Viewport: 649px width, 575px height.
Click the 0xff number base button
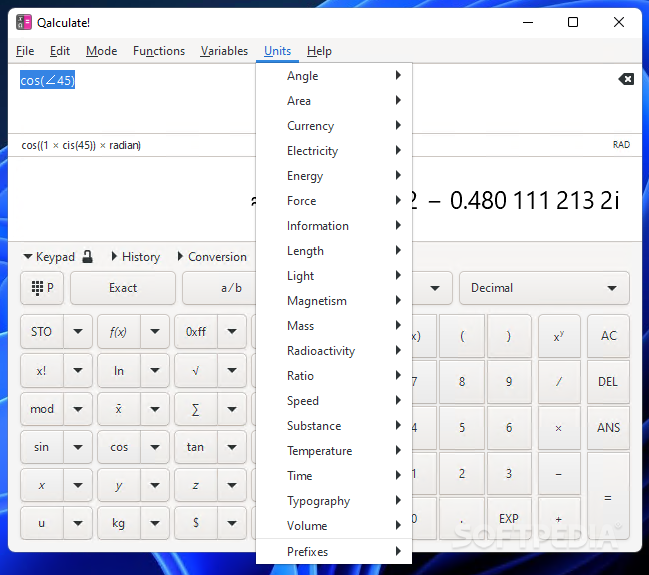[x=196, y=332]
